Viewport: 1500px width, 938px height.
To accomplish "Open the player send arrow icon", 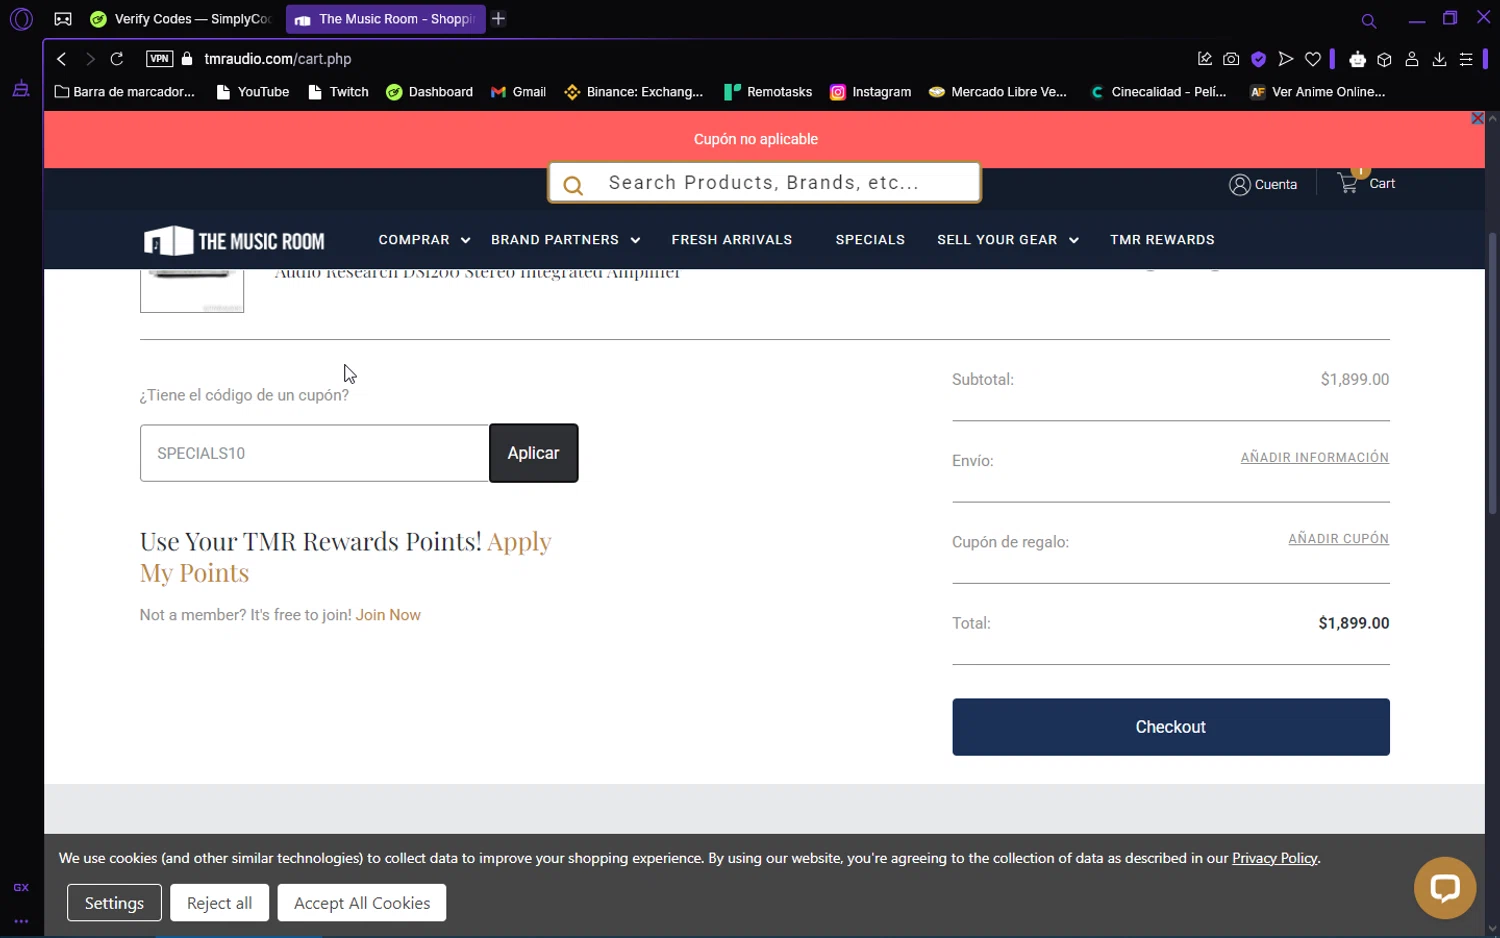I will [1286, 59].
